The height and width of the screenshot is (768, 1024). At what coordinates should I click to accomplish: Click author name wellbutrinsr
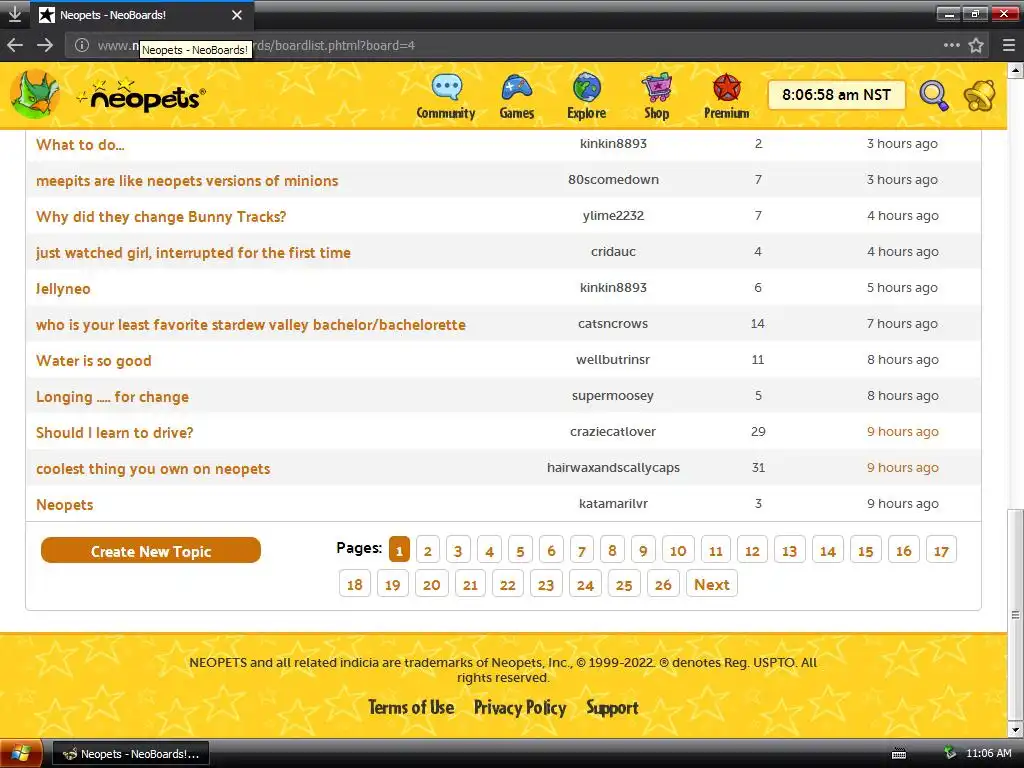click(x=613, y=359)
